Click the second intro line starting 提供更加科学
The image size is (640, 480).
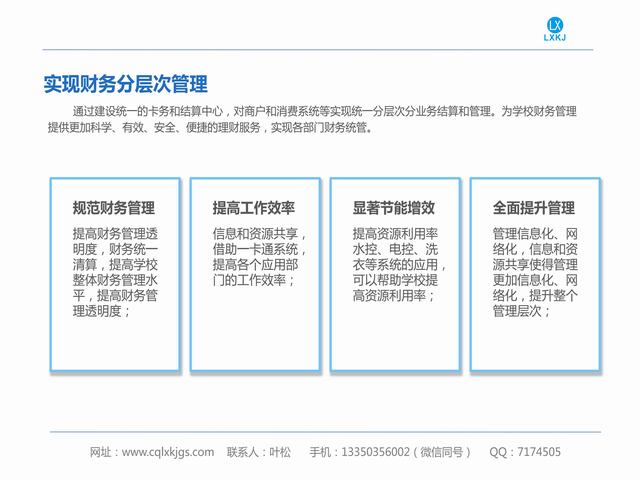210,128
